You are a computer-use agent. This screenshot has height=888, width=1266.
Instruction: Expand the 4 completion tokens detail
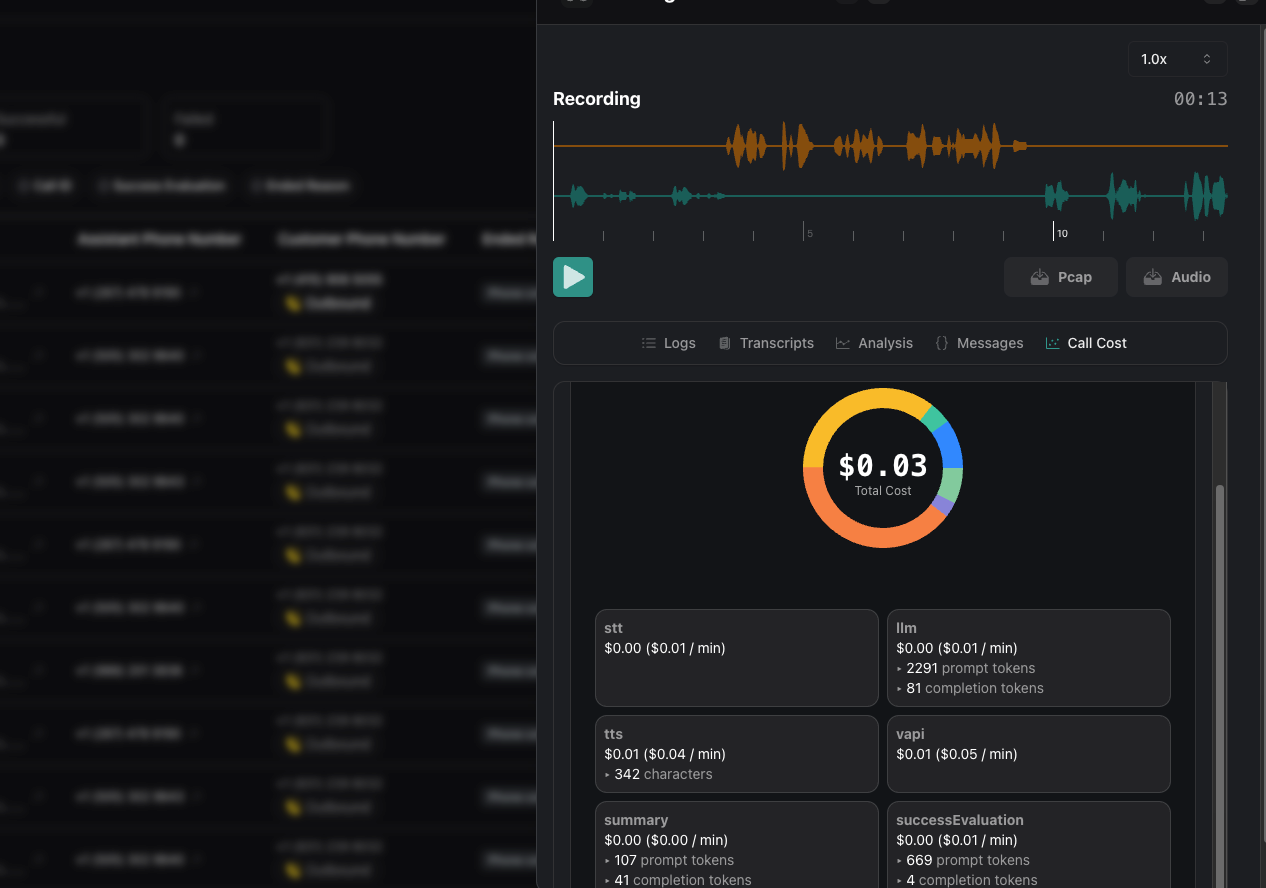966,880
